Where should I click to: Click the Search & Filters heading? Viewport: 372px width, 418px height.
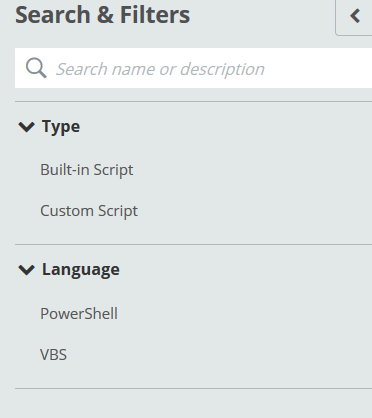(x=103, y=15)
